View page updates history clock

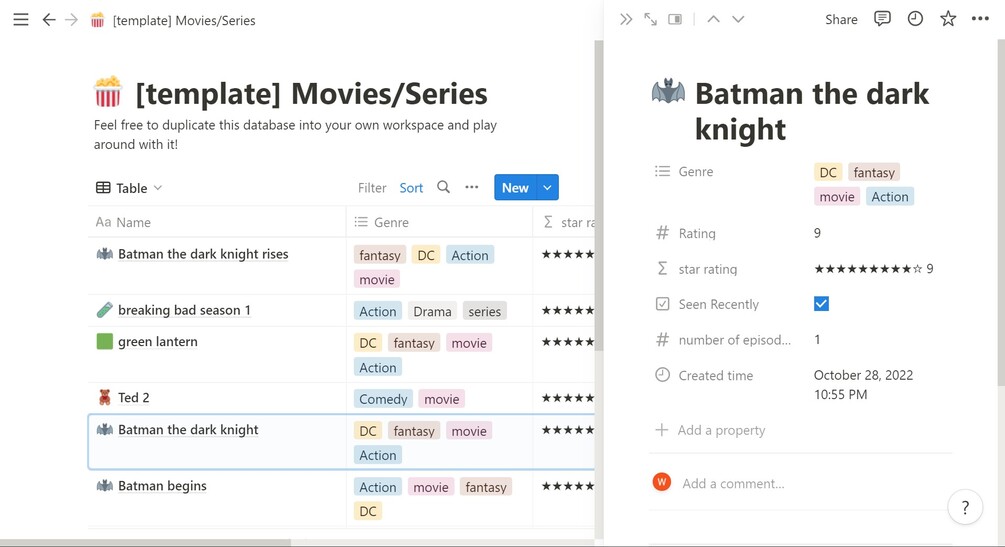coord(915,19)
